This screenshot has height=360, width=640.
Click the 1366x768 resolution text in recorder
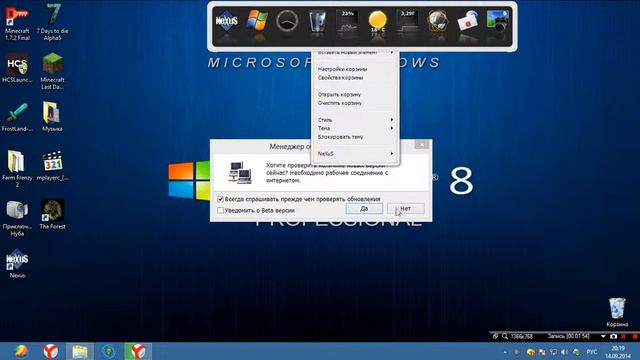tap(522, 336)
